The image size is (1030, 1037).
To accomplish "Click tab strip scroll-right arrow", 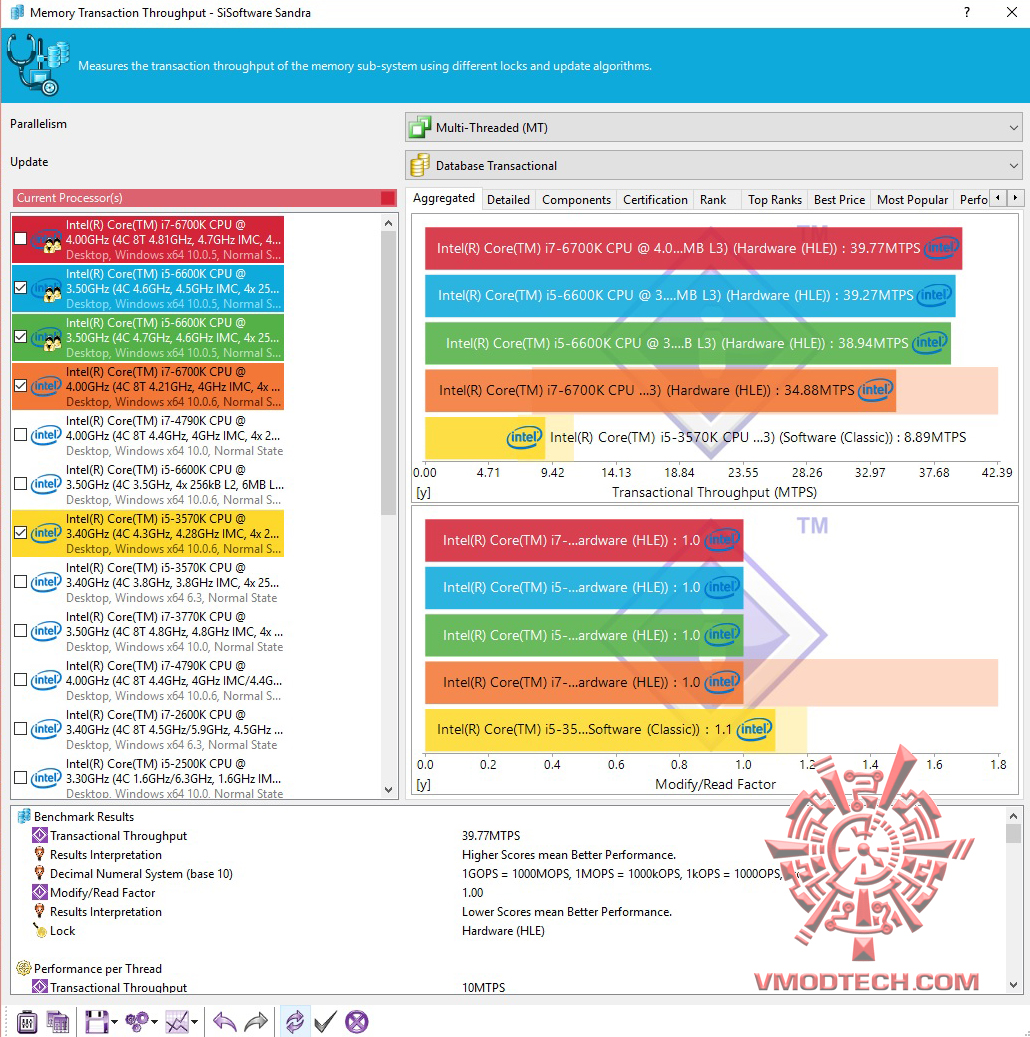I will pos(1015,198).
